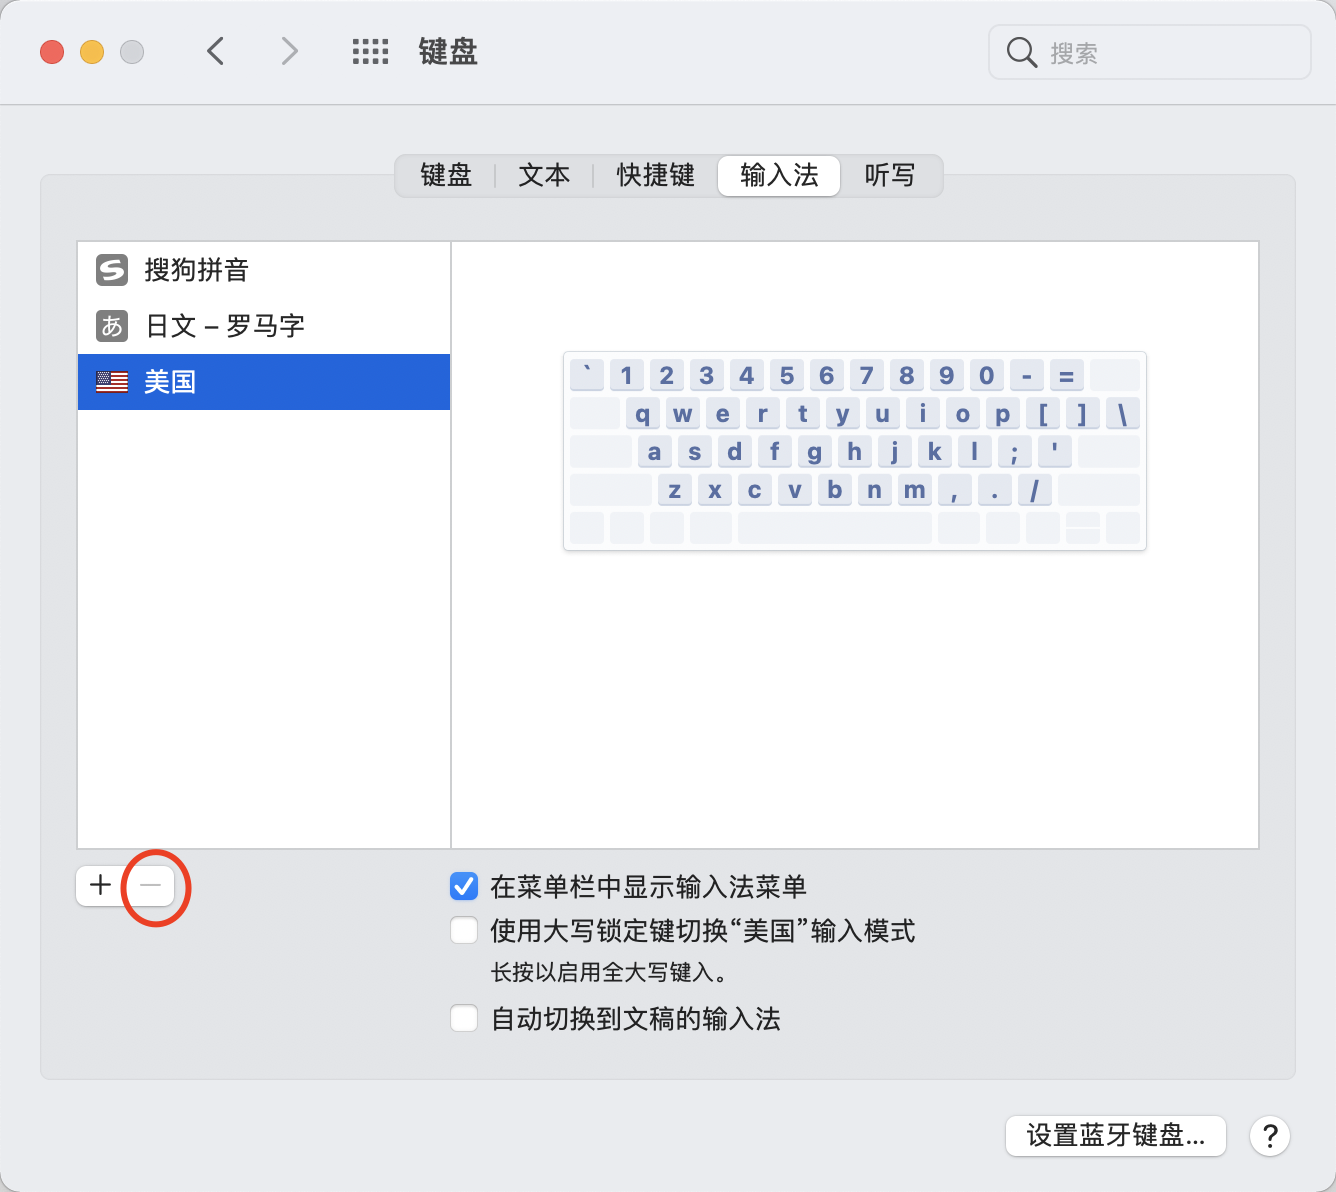Click the plus button to add input source
The image size is (1336, 1192).
[100, 885]
